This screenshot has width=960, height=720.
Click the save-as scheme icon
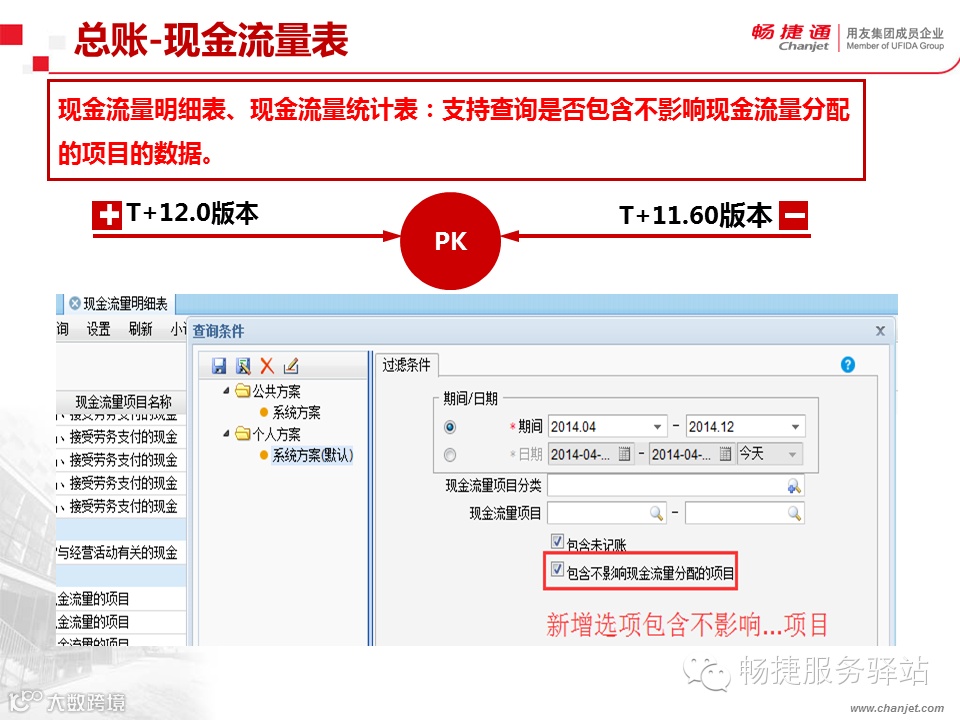pos(243,366)
